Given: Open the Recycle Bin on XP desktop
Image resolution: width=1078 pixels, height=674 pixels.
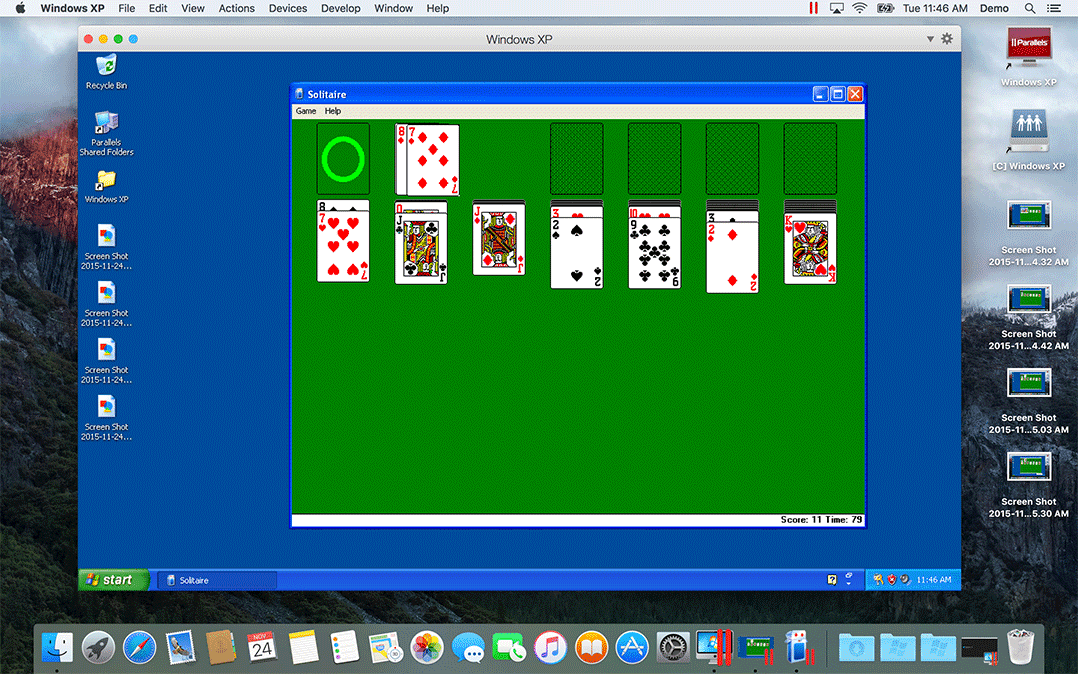Looking at the screenshot, I should [106, 72].
